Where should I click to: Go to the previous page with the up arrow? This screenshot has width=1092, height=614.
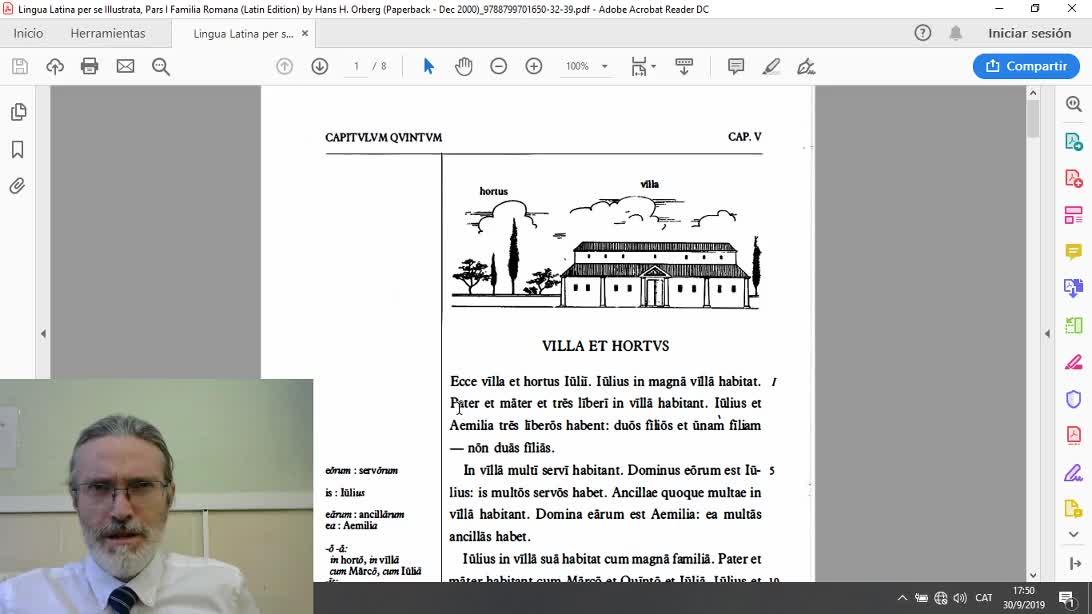pyautogui.click(x=284, y=66)
